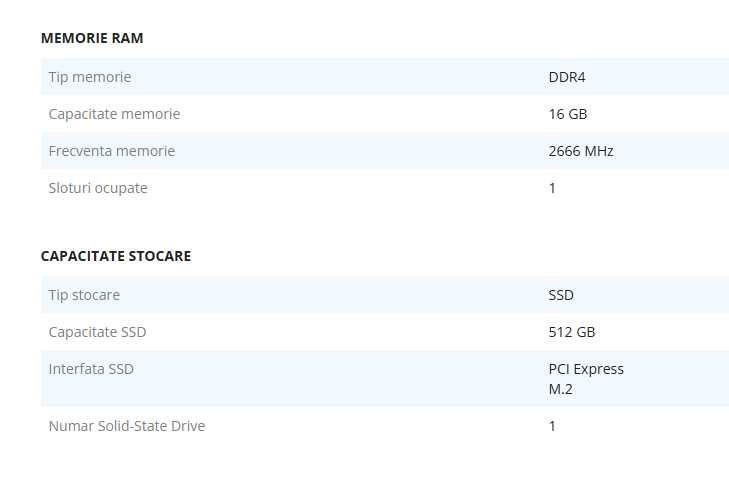Click the CAPACITATE STOCARE section heading
Image resolution: width=729 pixels, height=477 pixels.
click(116, 256)
